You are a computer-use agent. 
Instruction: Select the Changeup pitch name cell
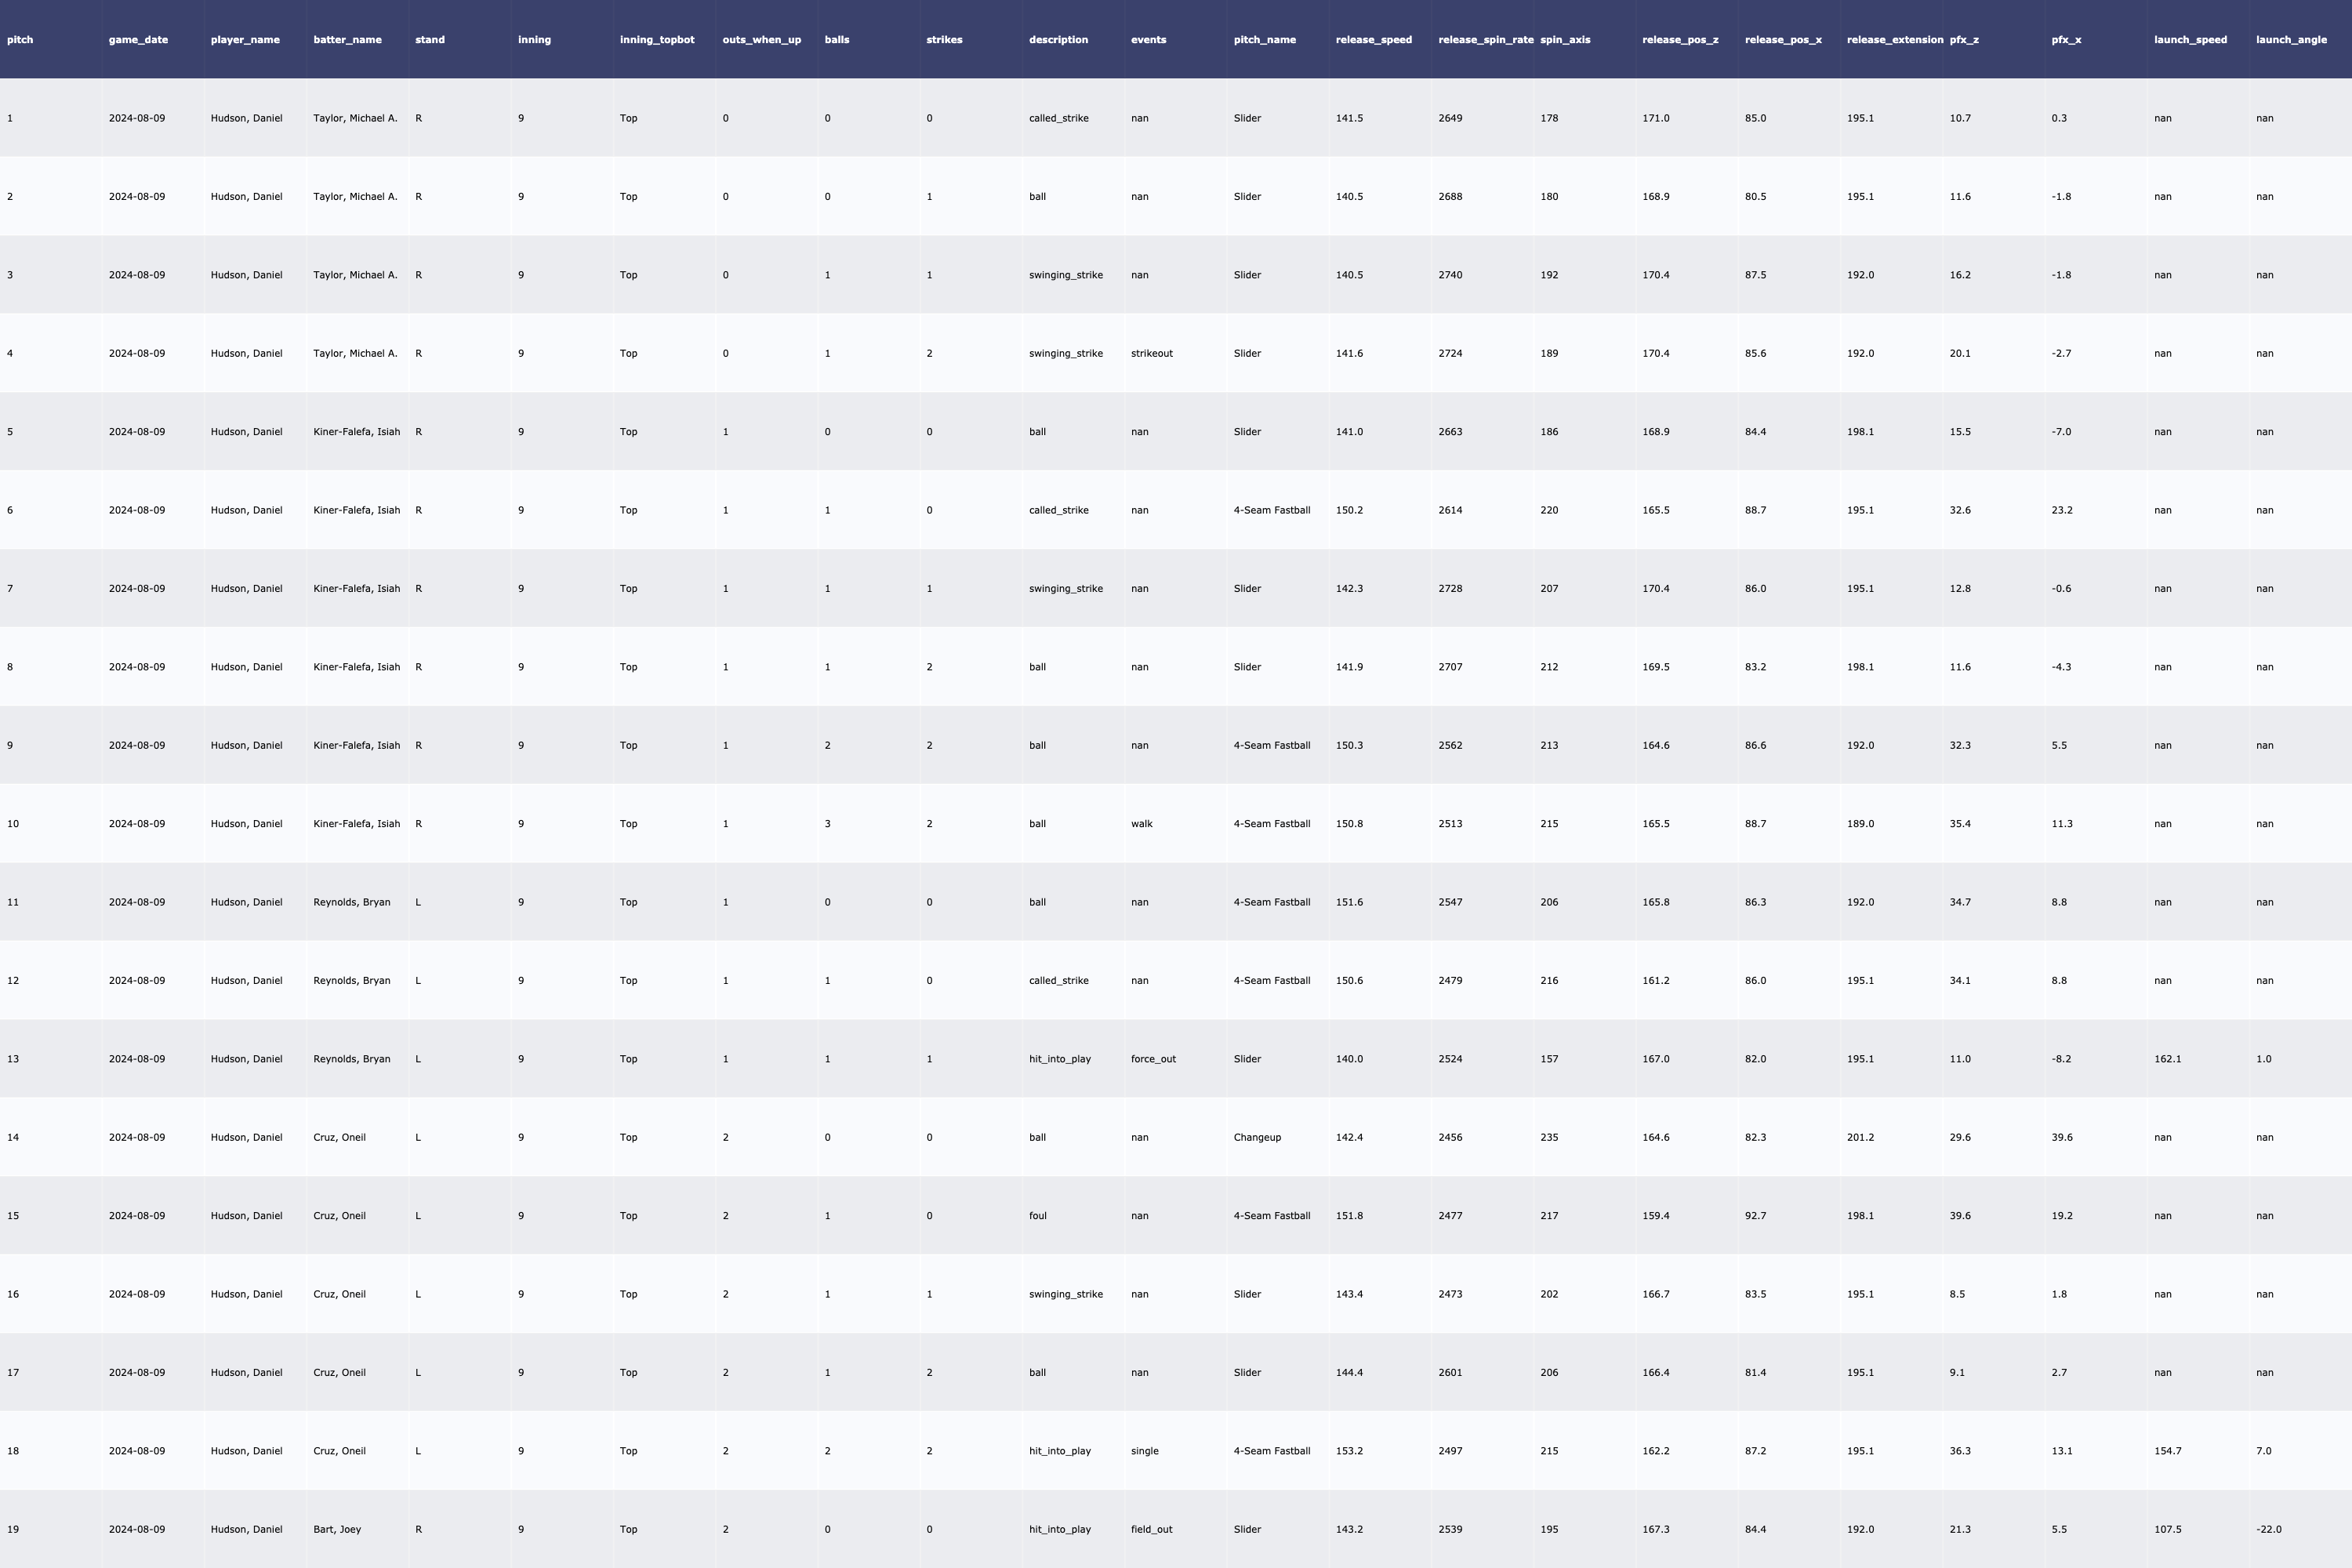[1256, 1138]
